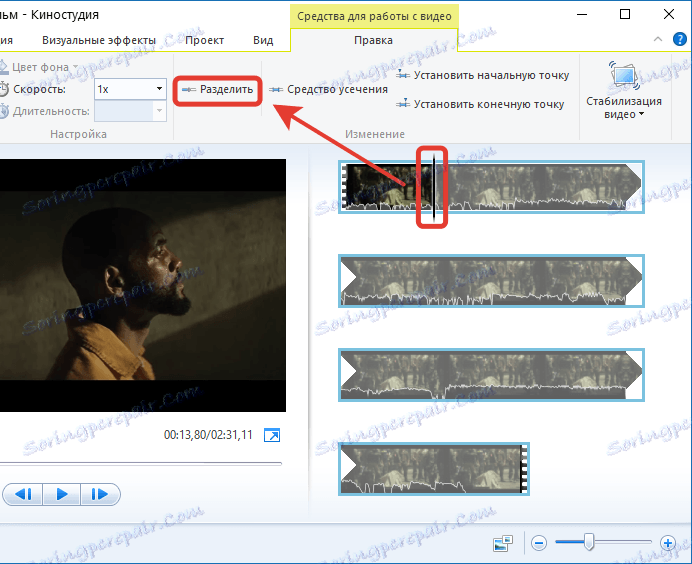The width and height of the screenshot is (692, 564).
Task: Open Стабилизация видео dropdown
Action: (624, 108)
